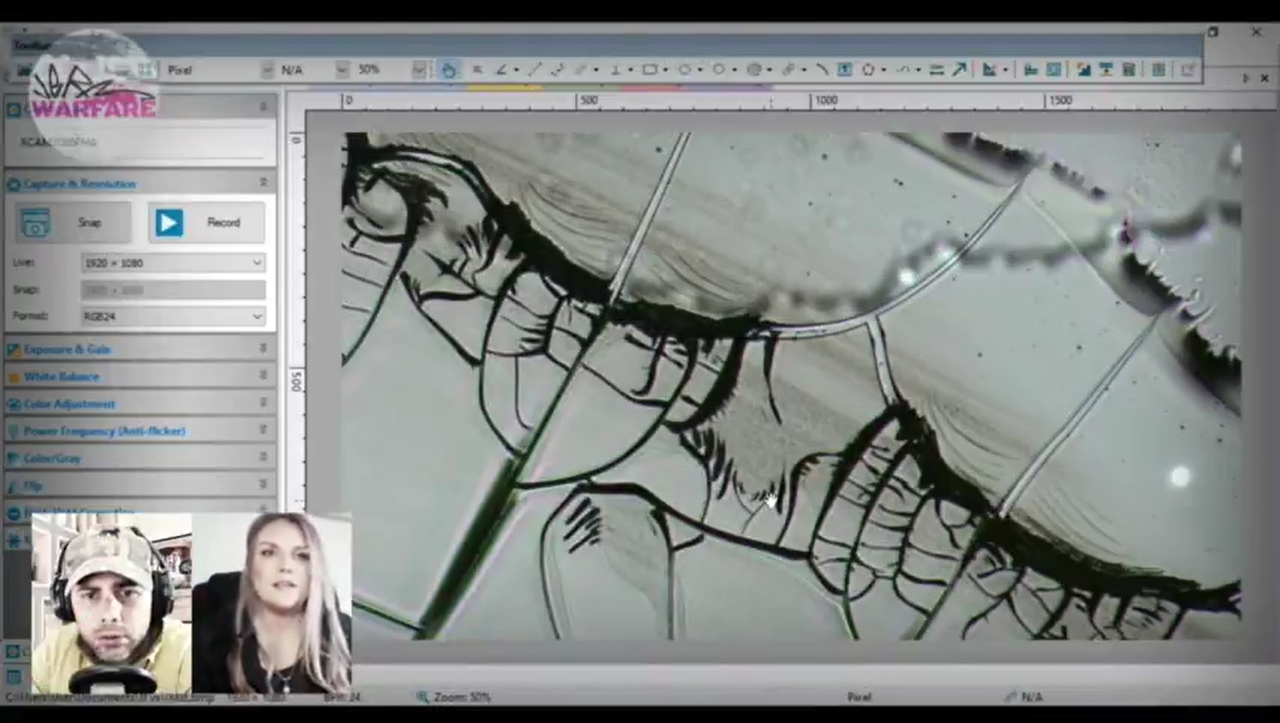The image size is (1280, 723).
Task: Expand the Color Adjustment section chevron
Action: (263, 402)
